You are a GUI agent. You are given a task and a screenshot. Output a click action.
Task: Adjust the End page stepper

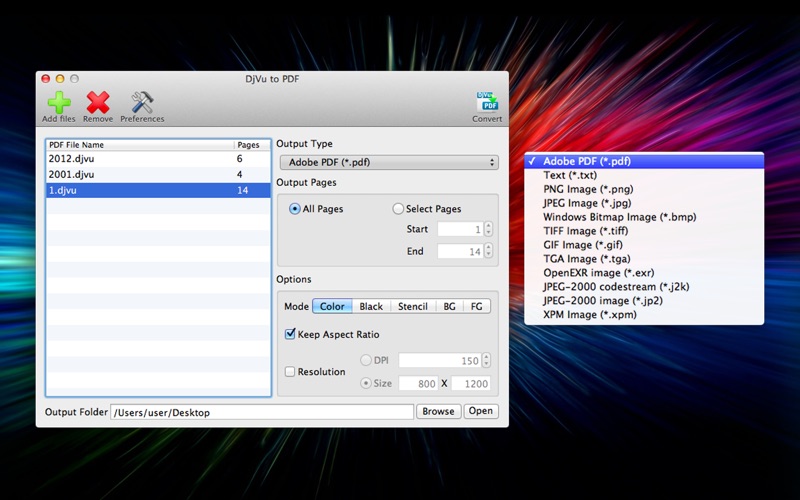pos(488,251)
